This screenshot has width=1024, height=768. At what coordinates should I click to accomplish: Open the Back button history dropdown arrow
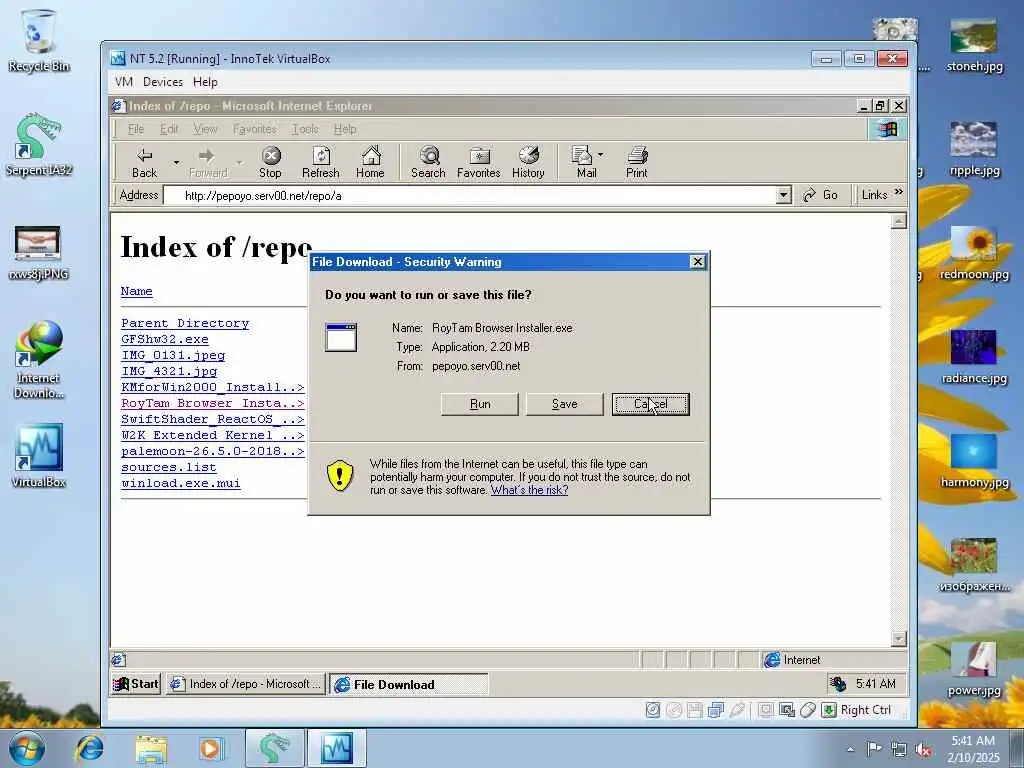tap(176, 163)
